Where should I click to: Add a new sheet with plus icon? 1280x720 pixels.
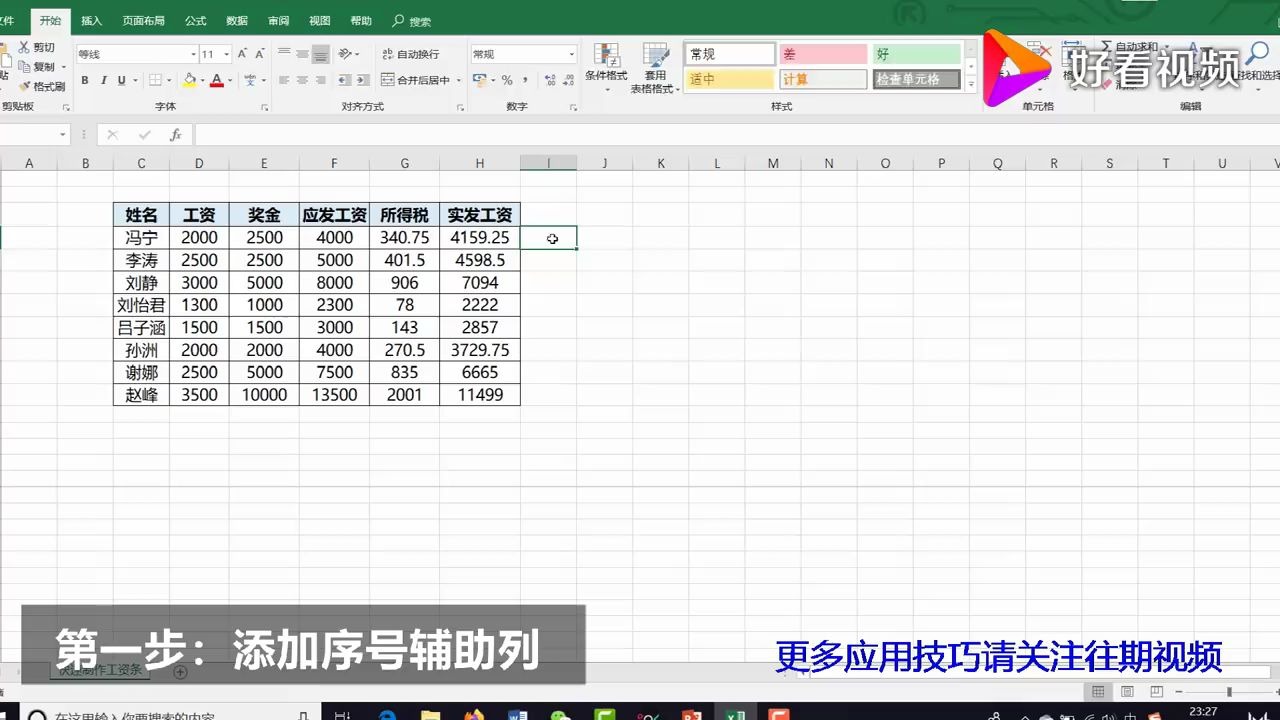pyautogui.click(x=181, y=672)
